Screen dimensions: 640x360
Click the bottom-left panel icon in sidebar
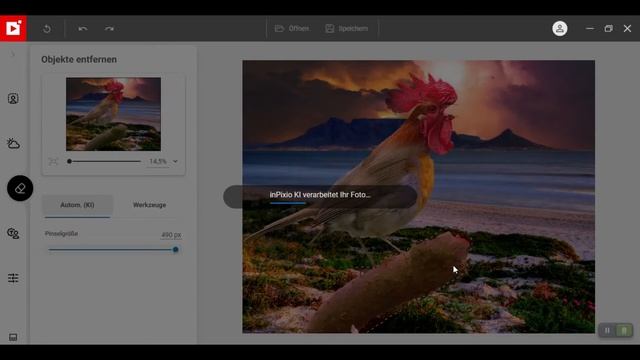[x=13, y=337]
